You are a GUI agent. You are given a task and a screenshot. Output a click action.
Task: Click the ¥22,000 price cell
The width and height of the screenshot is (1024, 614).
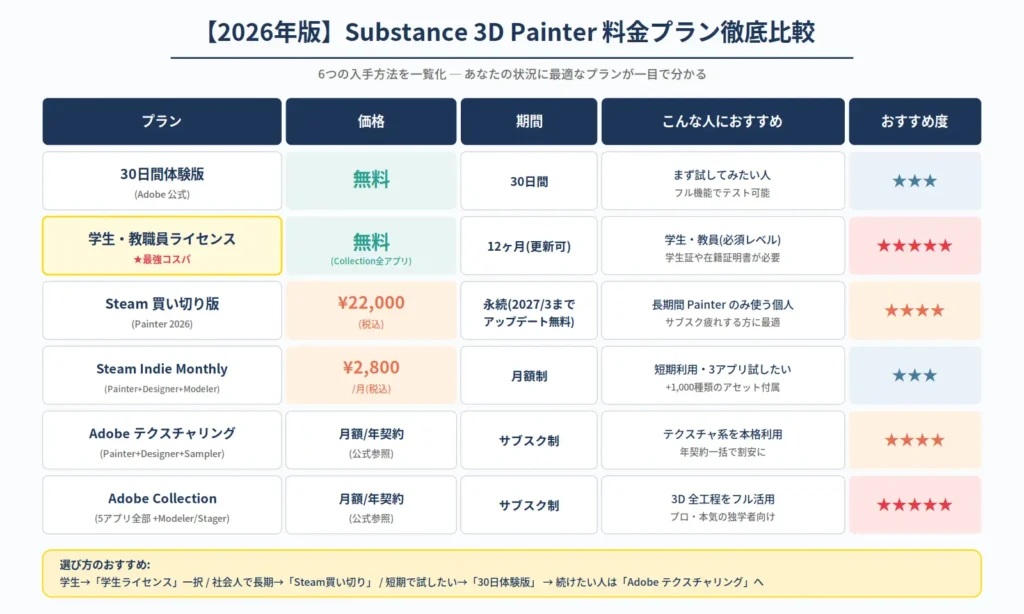tap(371, 310)
